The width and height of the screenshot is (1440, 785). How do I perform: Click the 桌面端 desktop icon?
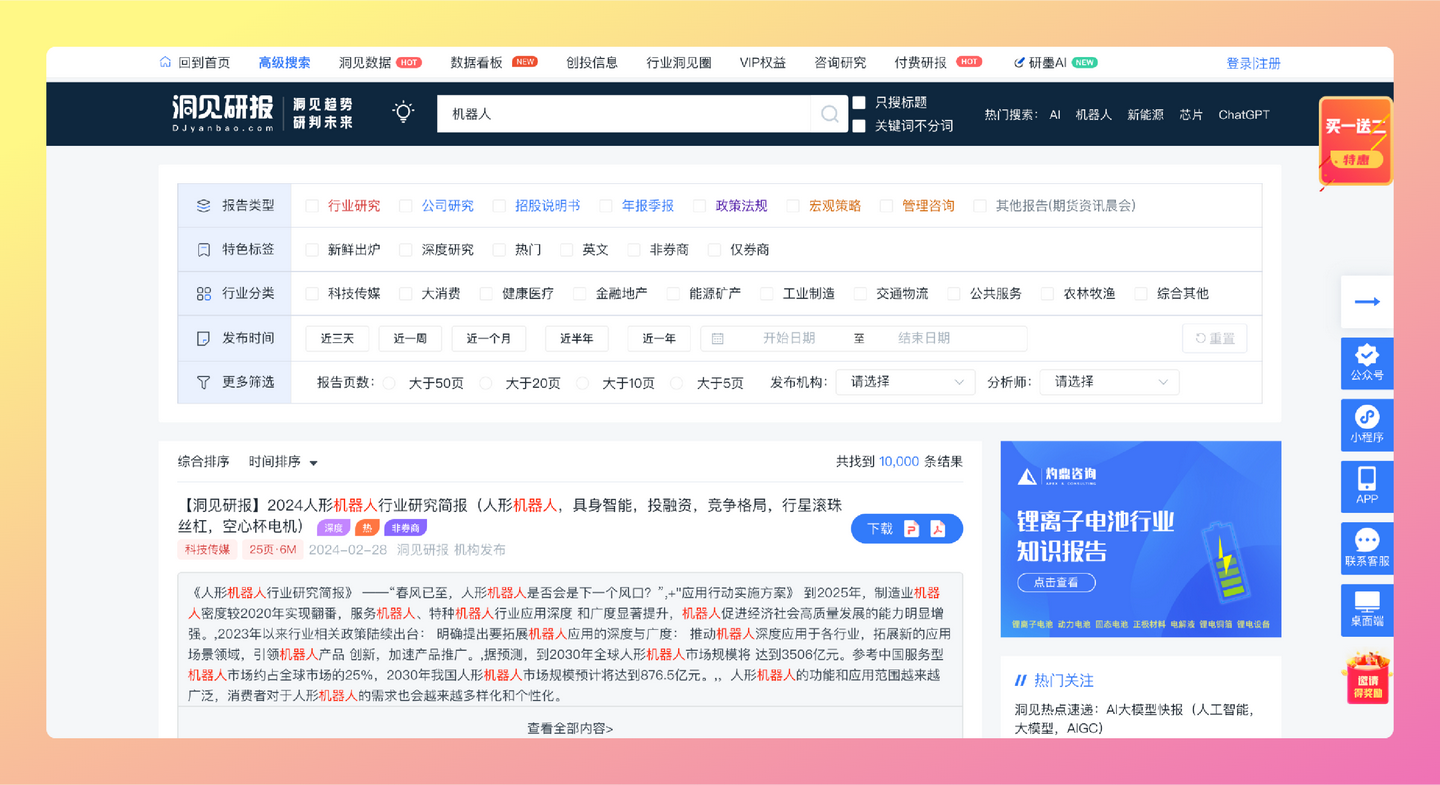(1366, 609)
